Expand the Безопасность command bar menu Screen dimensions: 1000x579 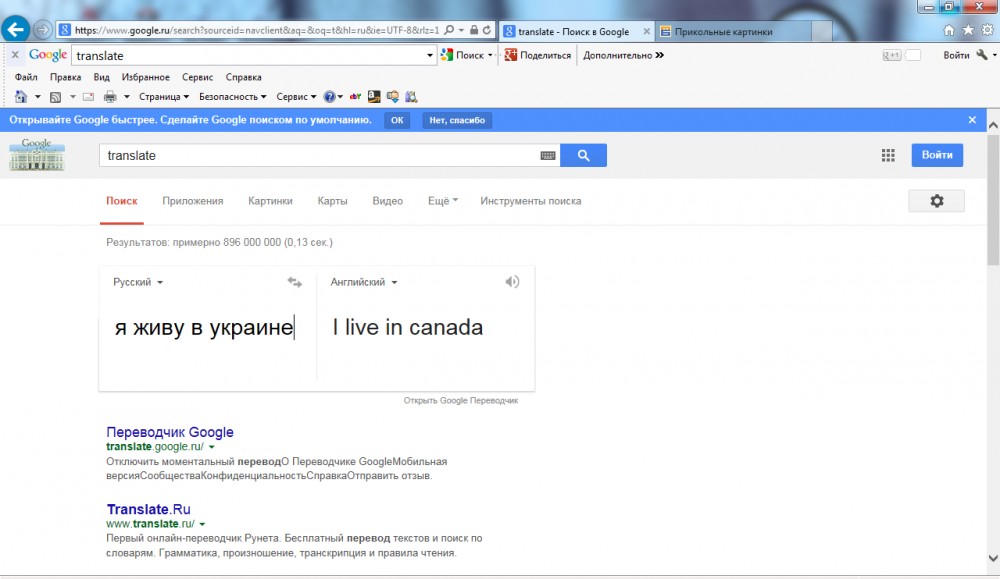232,97
